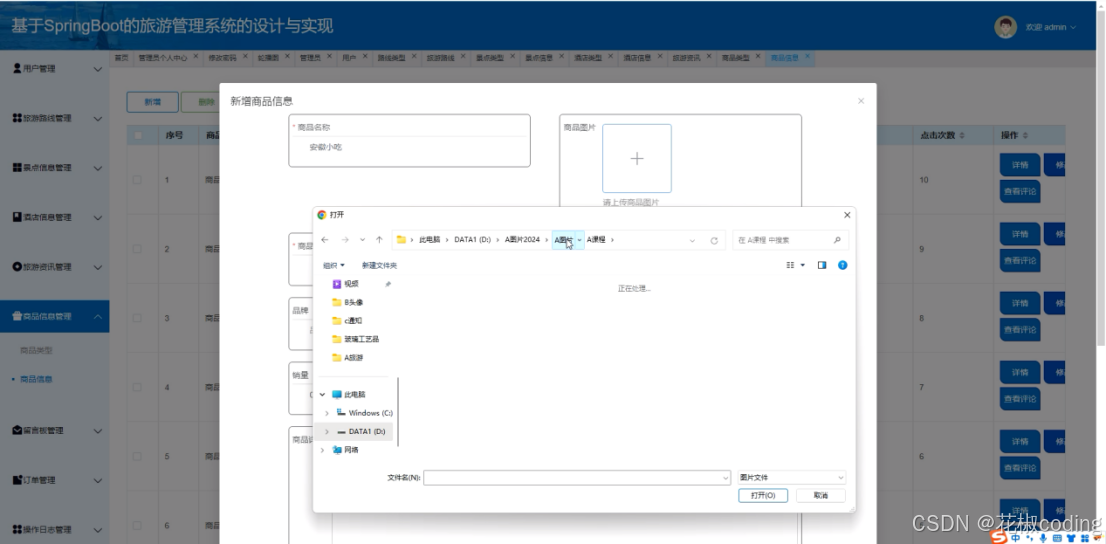The width and height of the screenshot is (1106, 544).
Task: Check the row 5 checkbox
Action: pyautogui.click(x=138, y=457)
